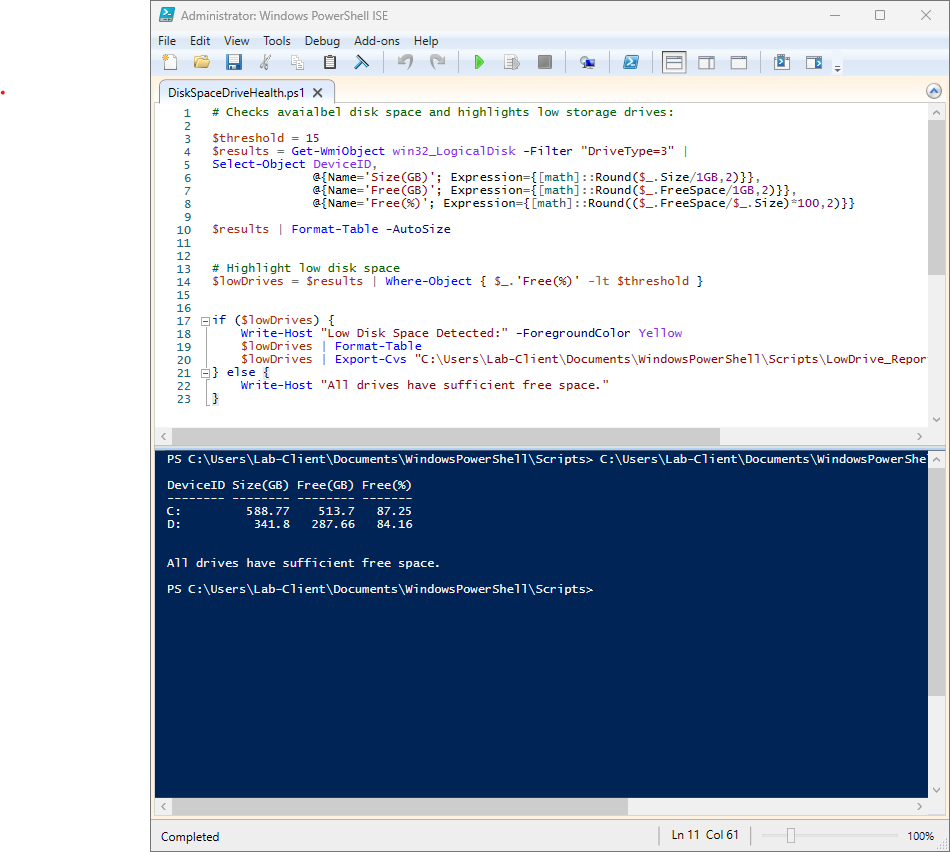Collapse the editor pane with the top chevron

click(x=933, y=90)
